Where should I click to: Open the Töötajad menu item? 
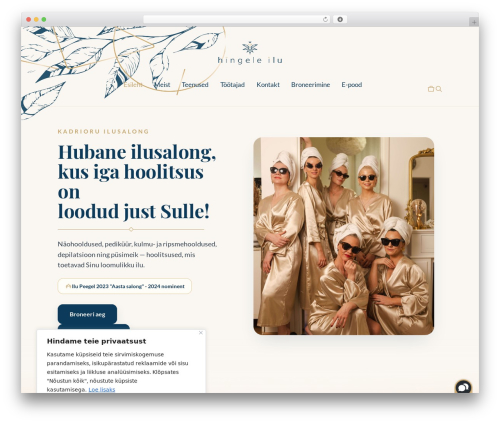232,85
